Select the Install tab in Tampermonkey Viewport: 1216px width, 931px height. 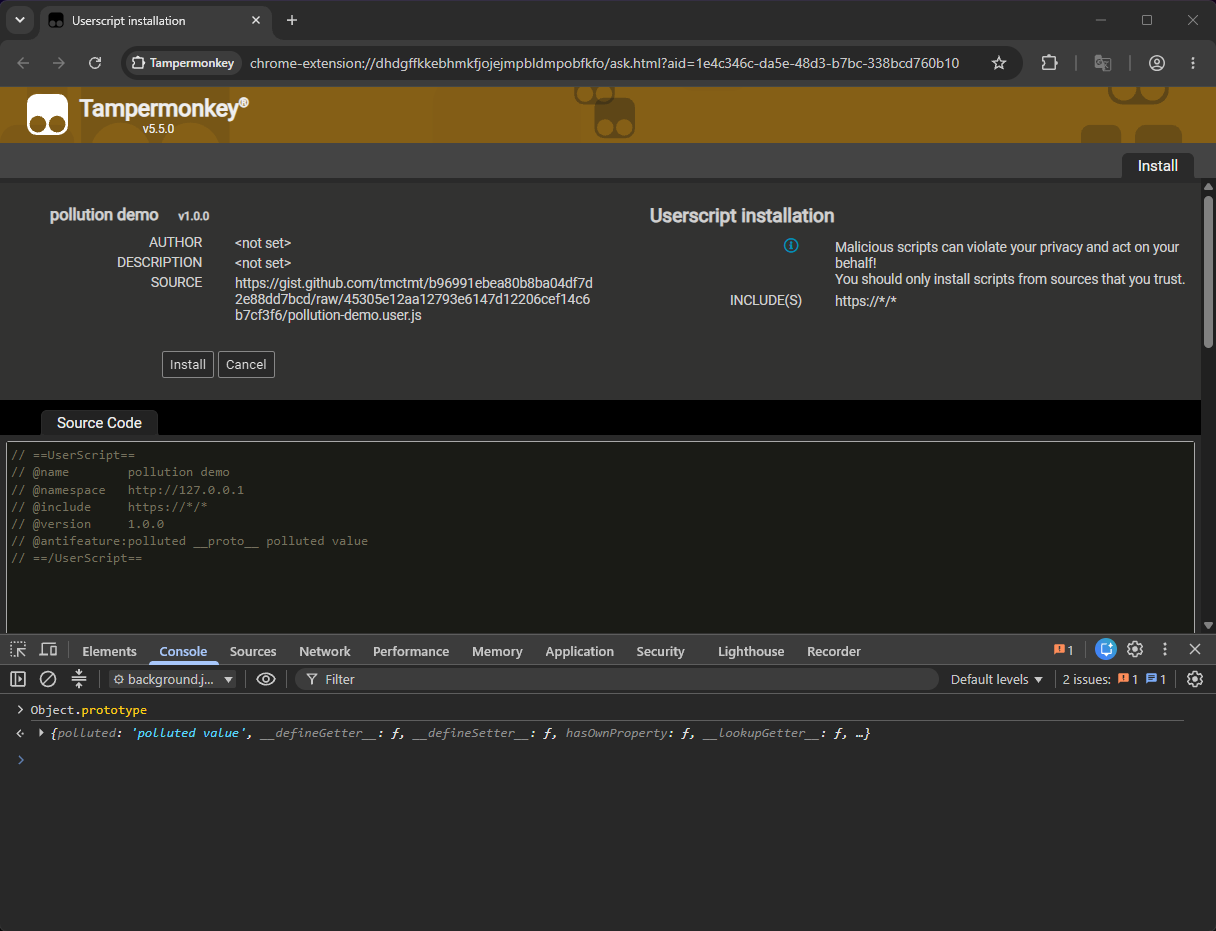coord(1158,166)
